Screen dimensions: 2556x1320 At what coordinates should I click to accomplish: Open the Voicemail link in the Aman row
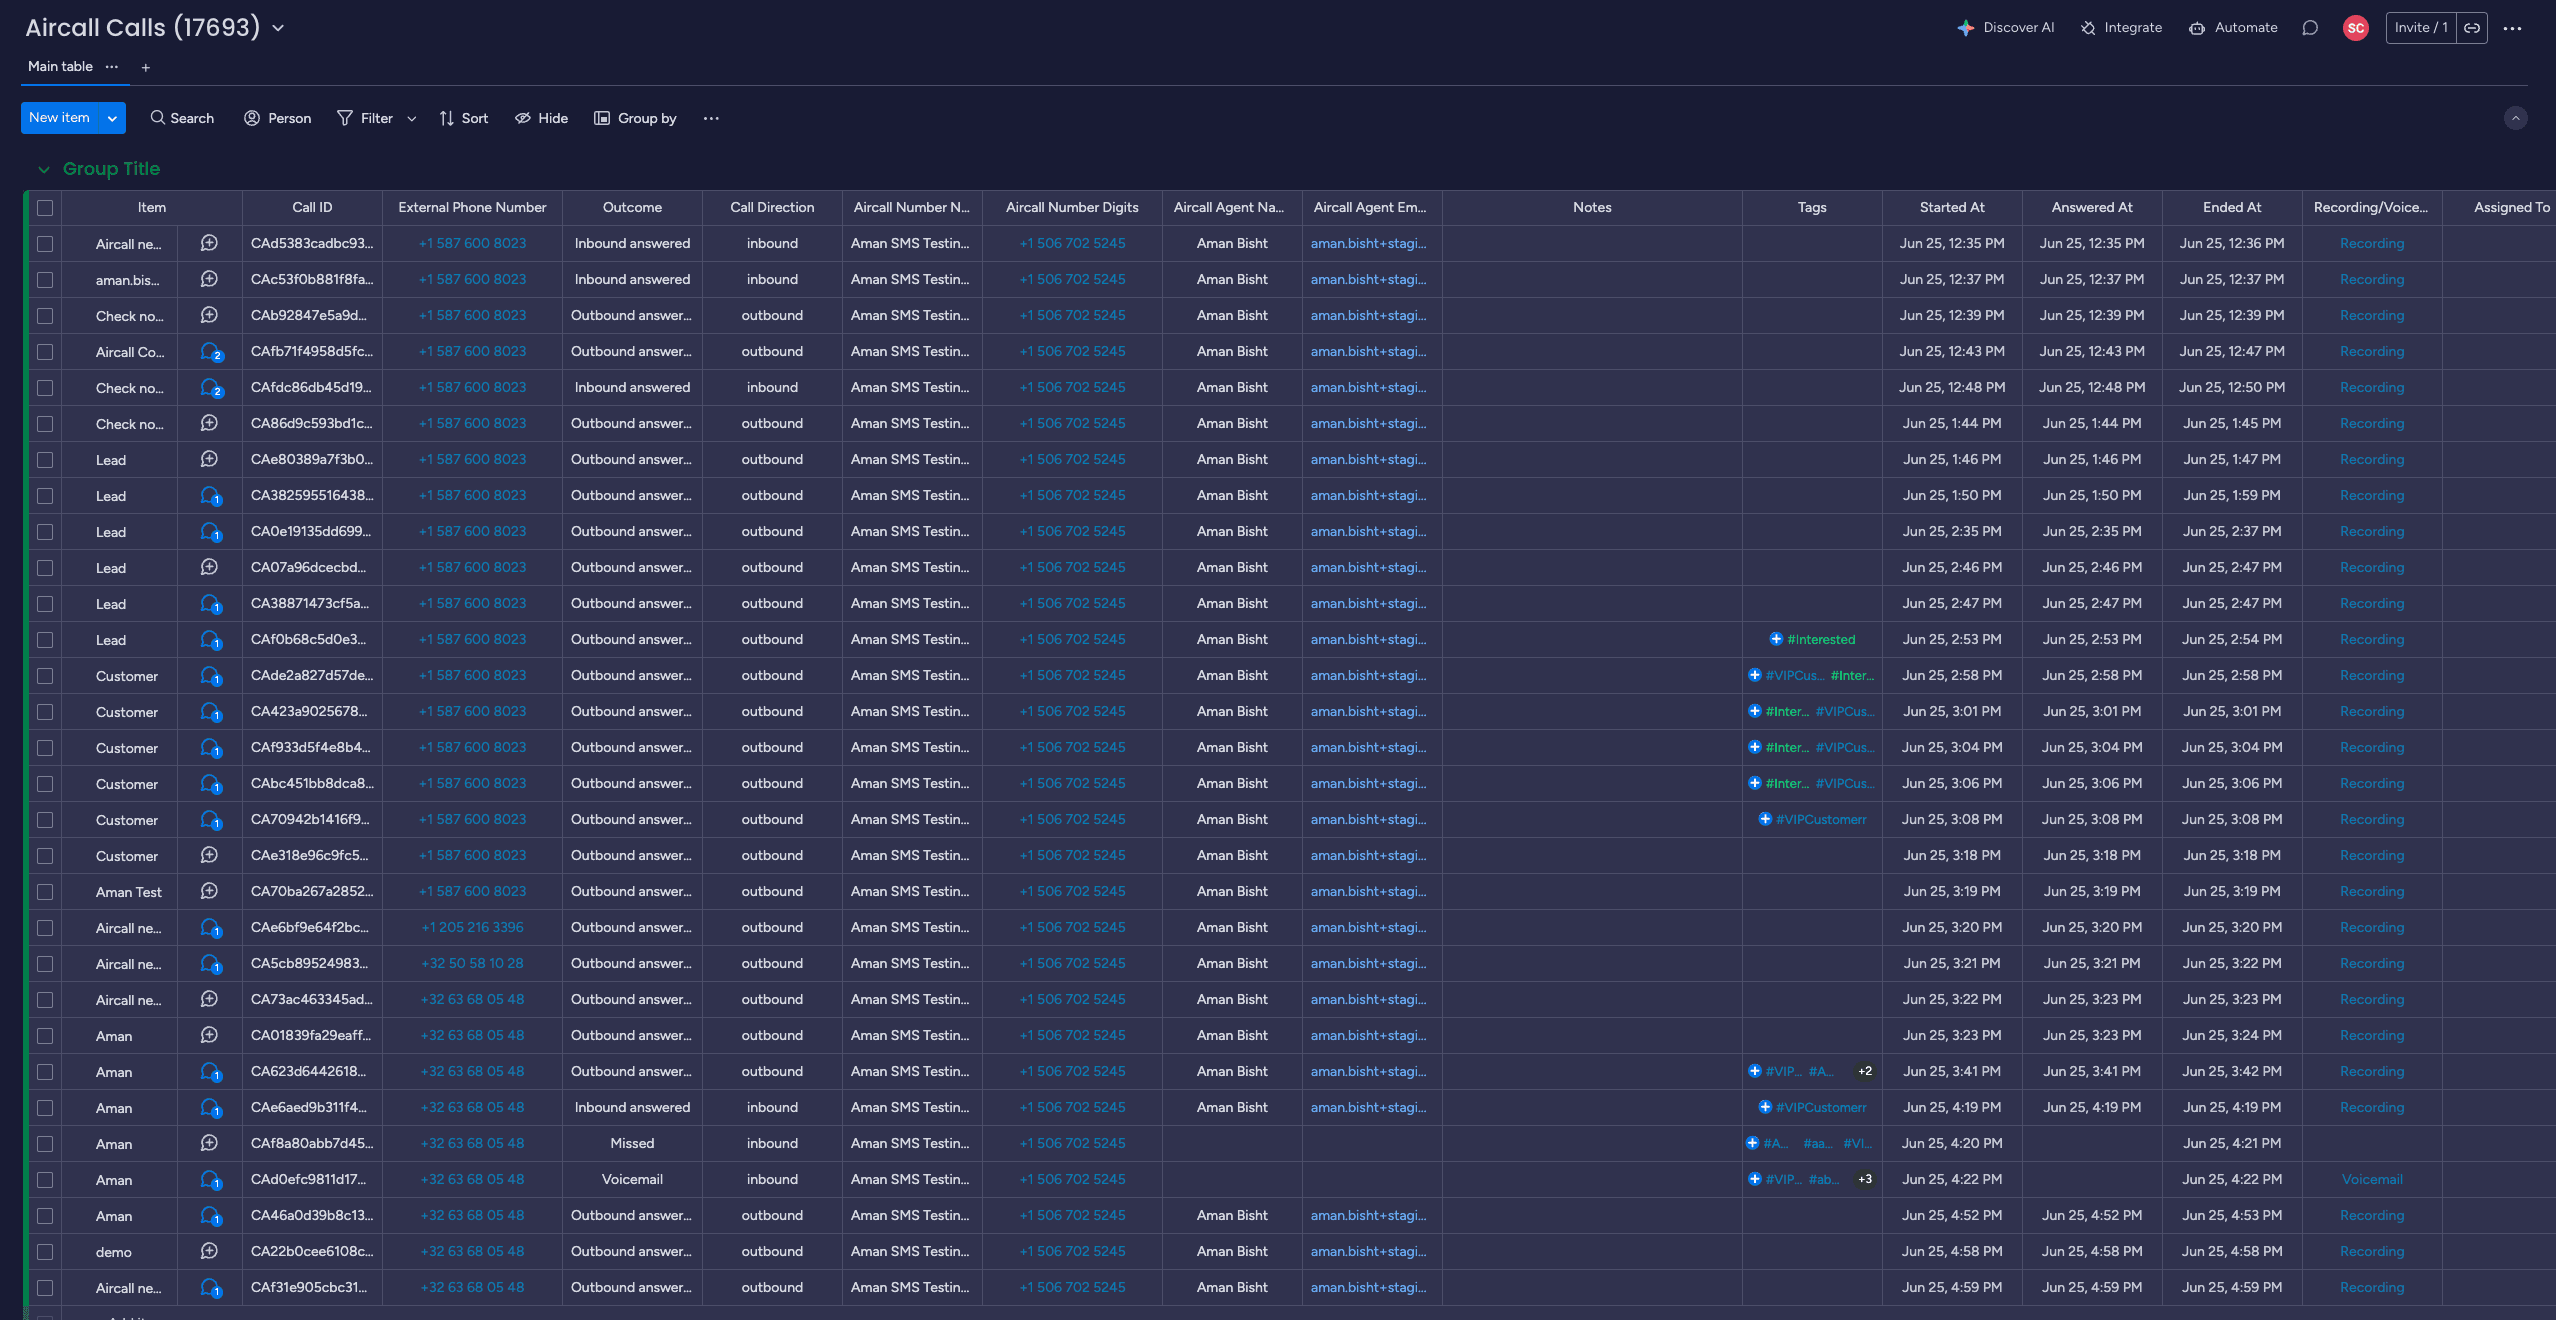2370,1179
